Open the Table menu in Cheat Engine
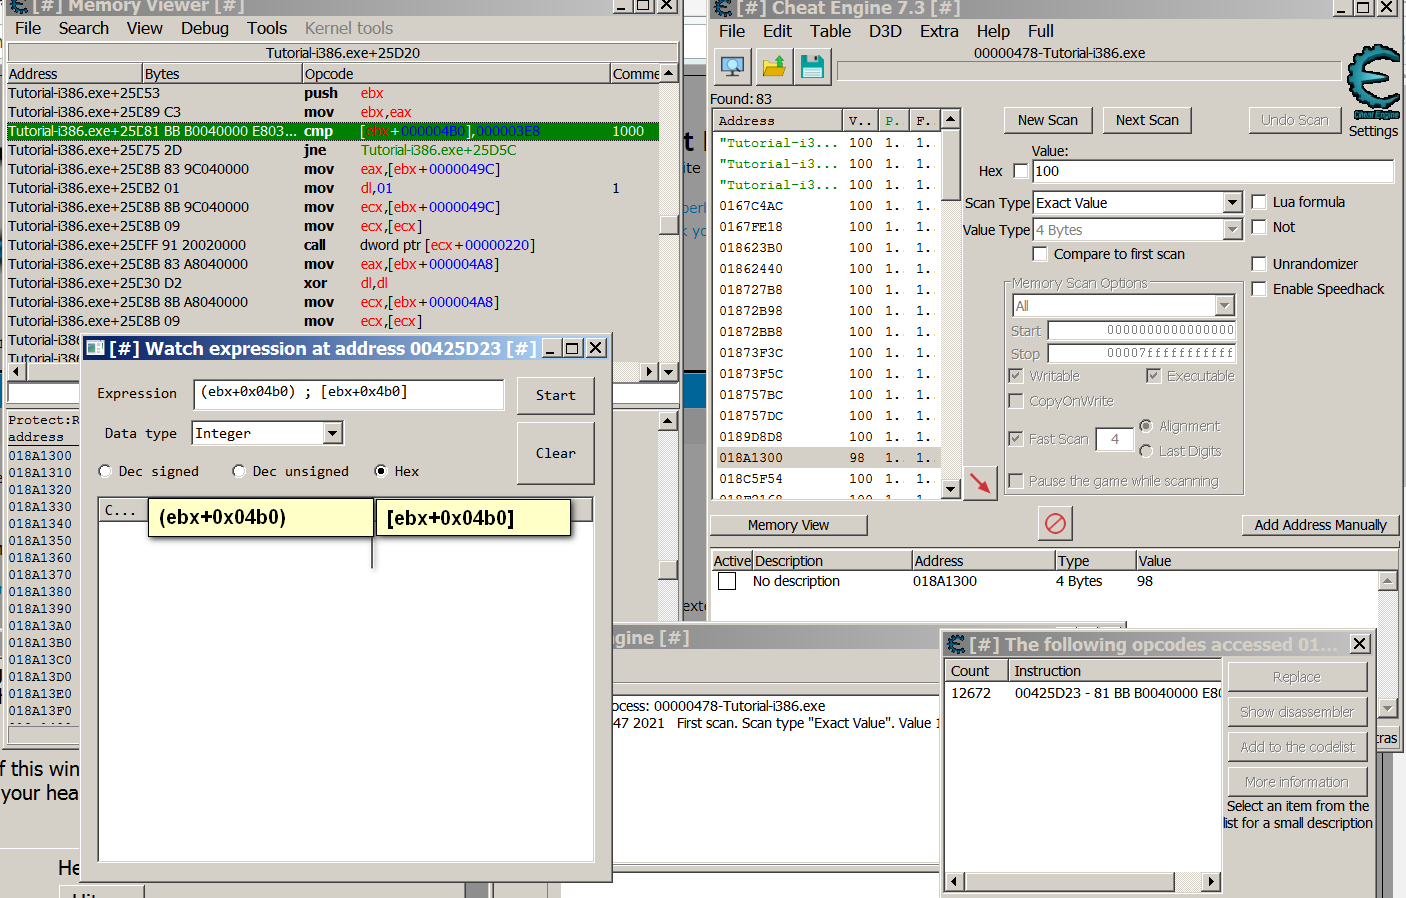The width and height of the screenshot is (1406, 898). click(x=830, y=31)
